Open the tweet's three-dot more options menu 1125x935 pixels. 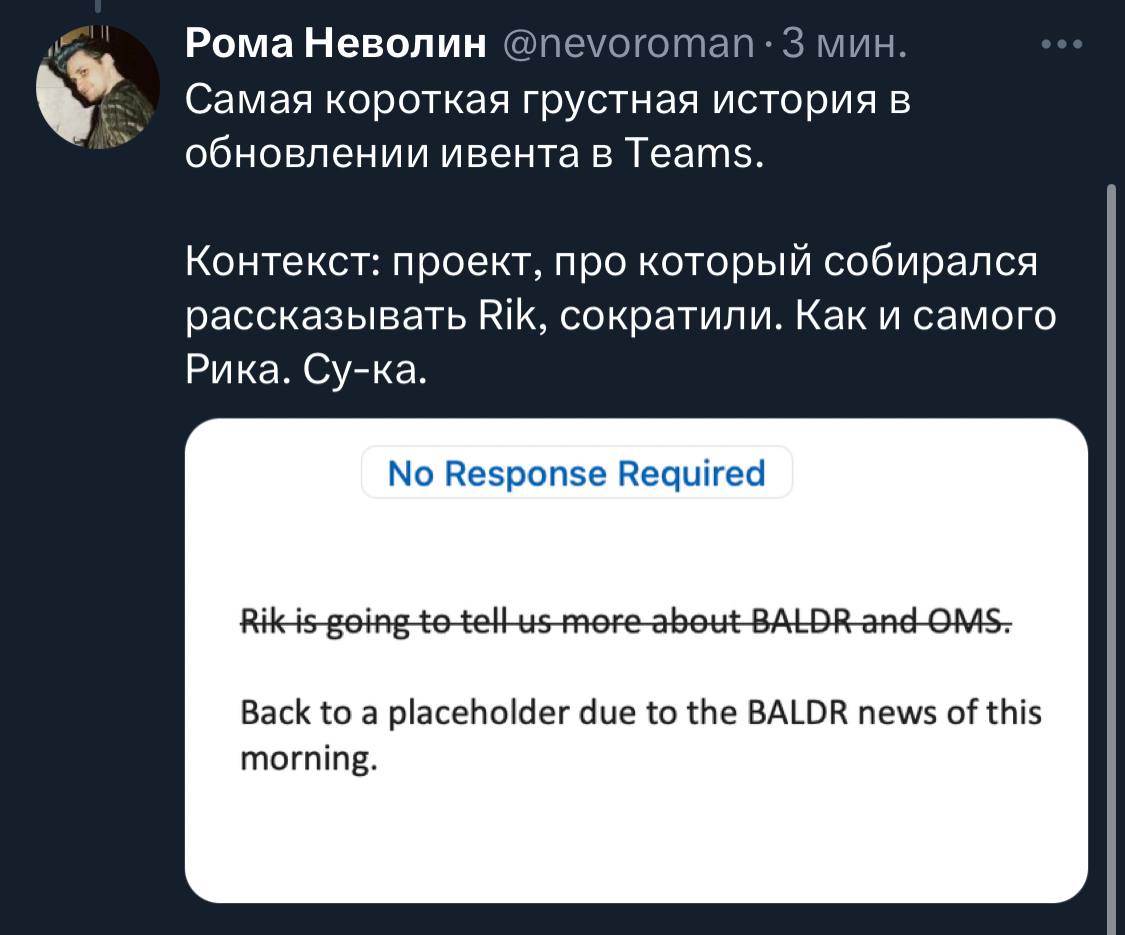coord(1062,44)
